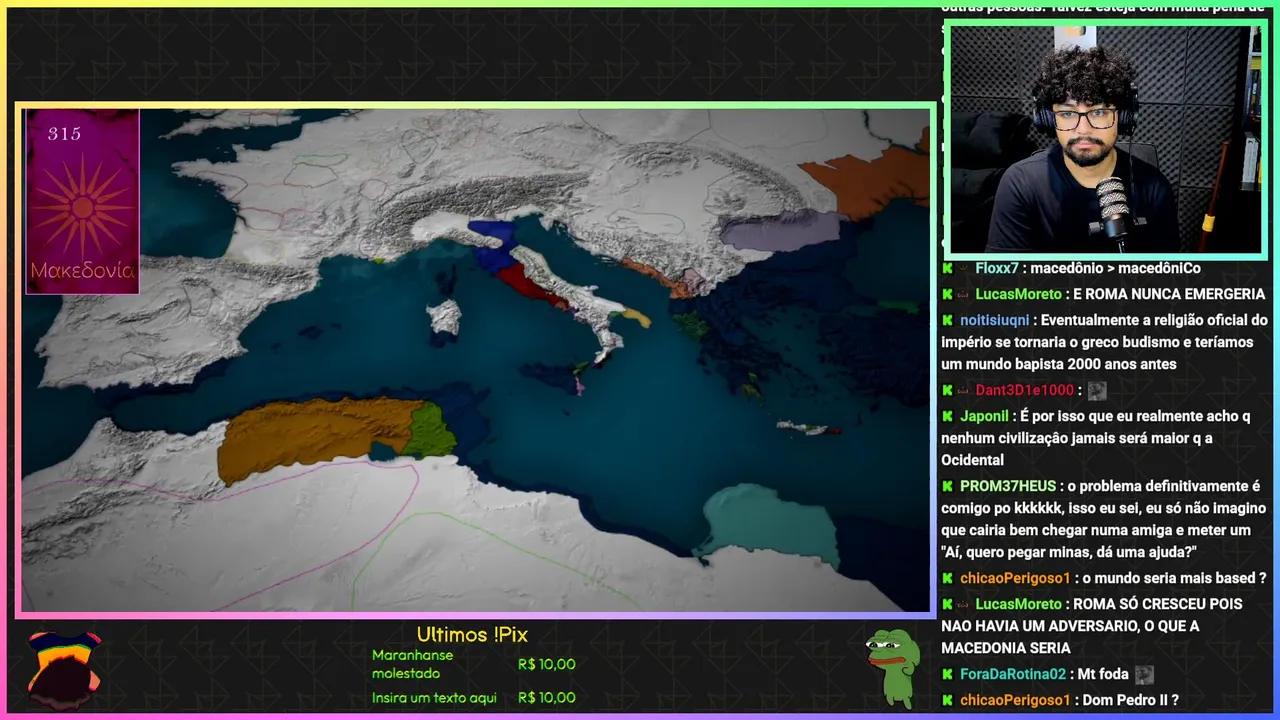Click LucasMoreto on 'ROMA NUNCA EMERGERIA' message
The width and height of the screenshot is (1280, 720).
tap(1019, 294)
